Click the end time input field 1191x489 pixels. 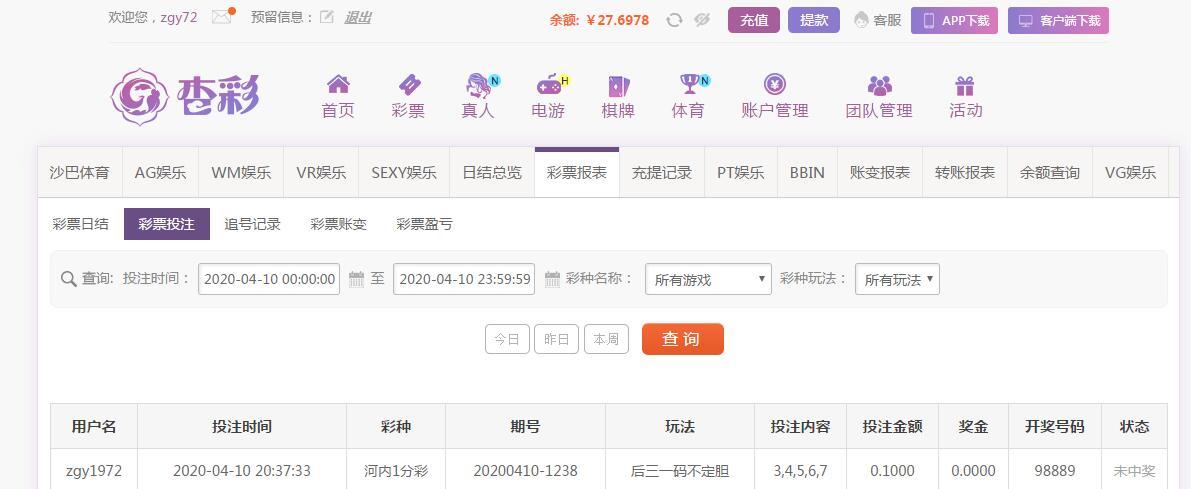[464, 280]
